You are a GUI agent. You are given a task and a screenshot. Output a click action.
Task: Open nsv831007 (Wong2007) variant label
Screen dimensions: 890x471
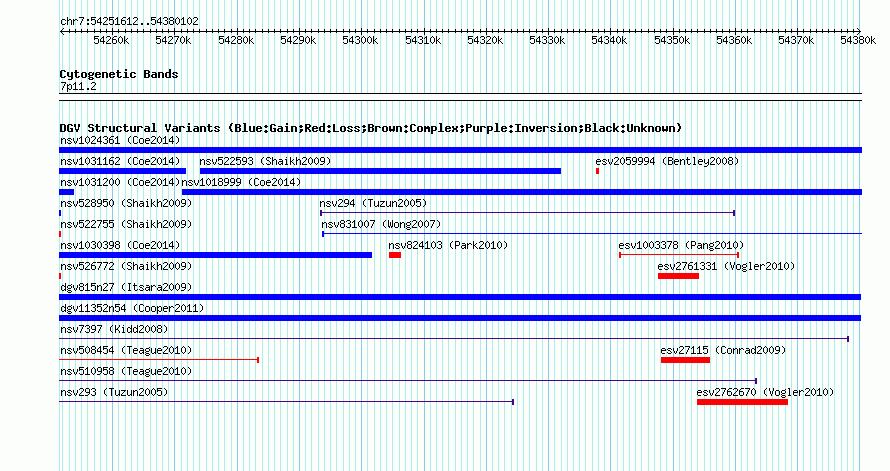[x=381, y=224]
